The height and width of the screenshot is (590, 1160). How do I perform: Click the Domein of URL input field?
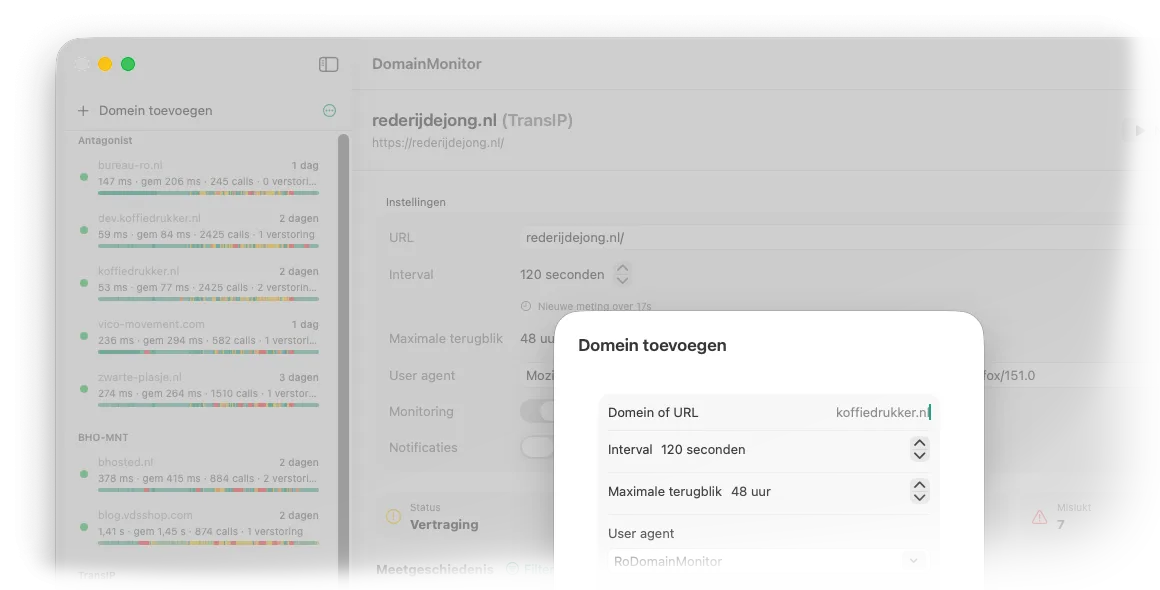(769, 413)
